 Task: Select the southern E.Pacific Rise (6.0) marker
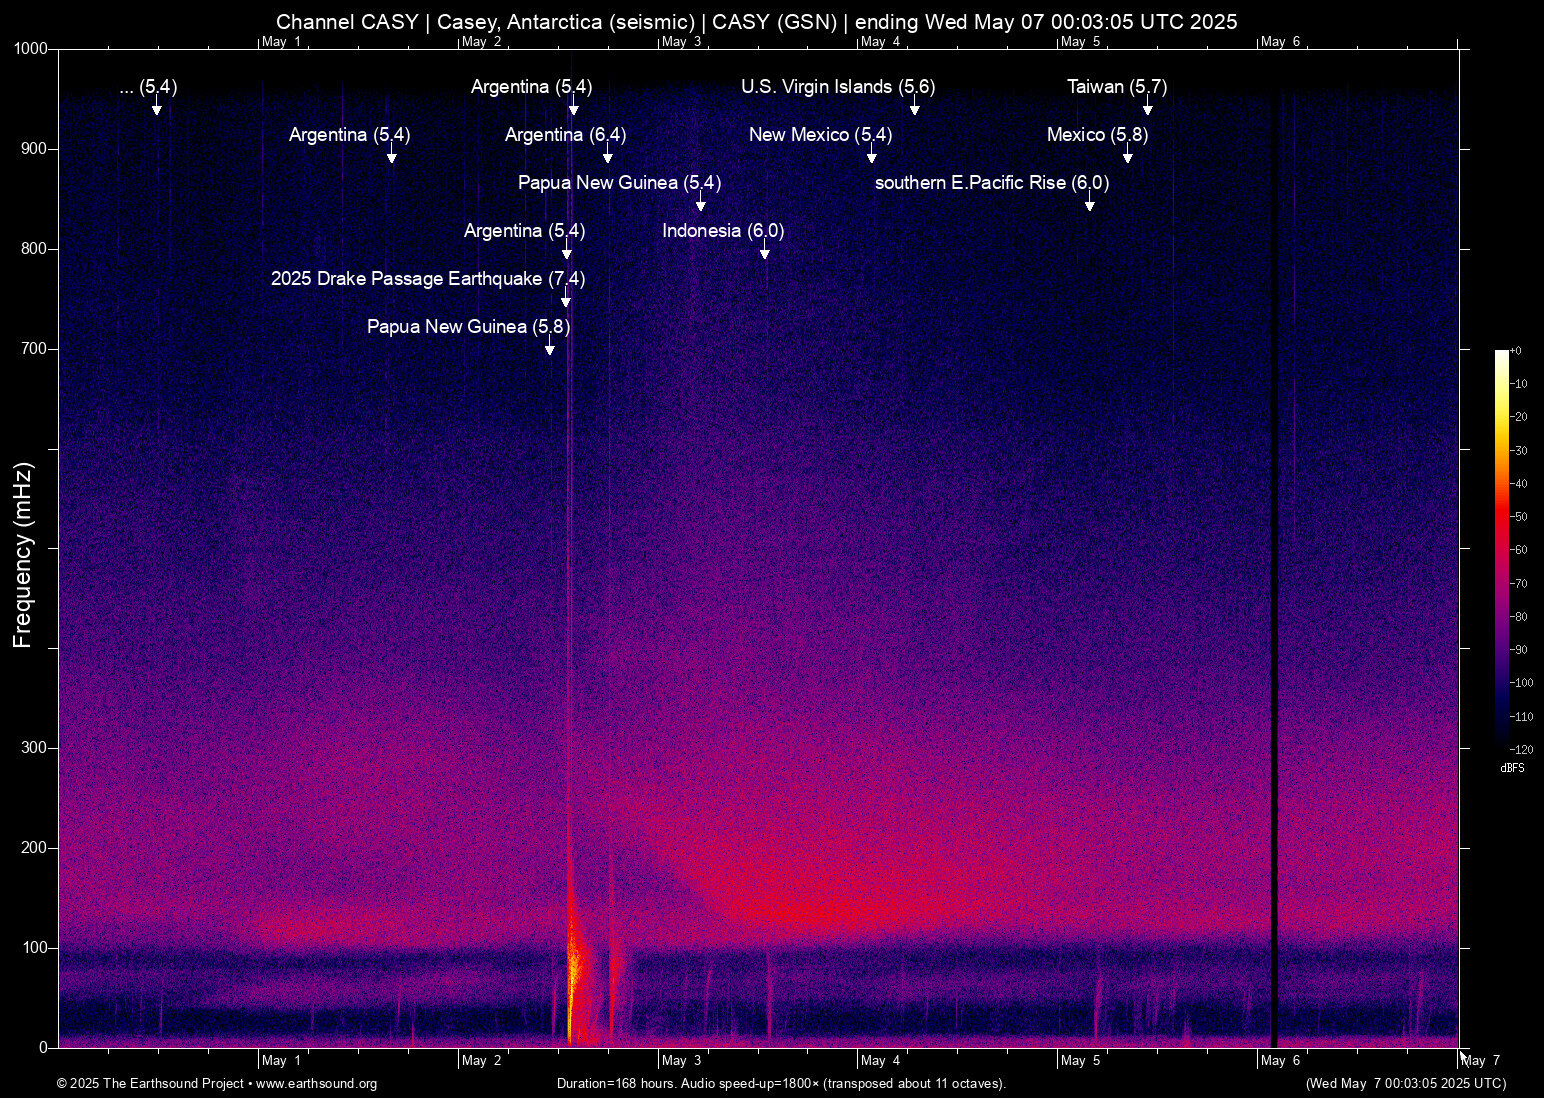[992, 183]
